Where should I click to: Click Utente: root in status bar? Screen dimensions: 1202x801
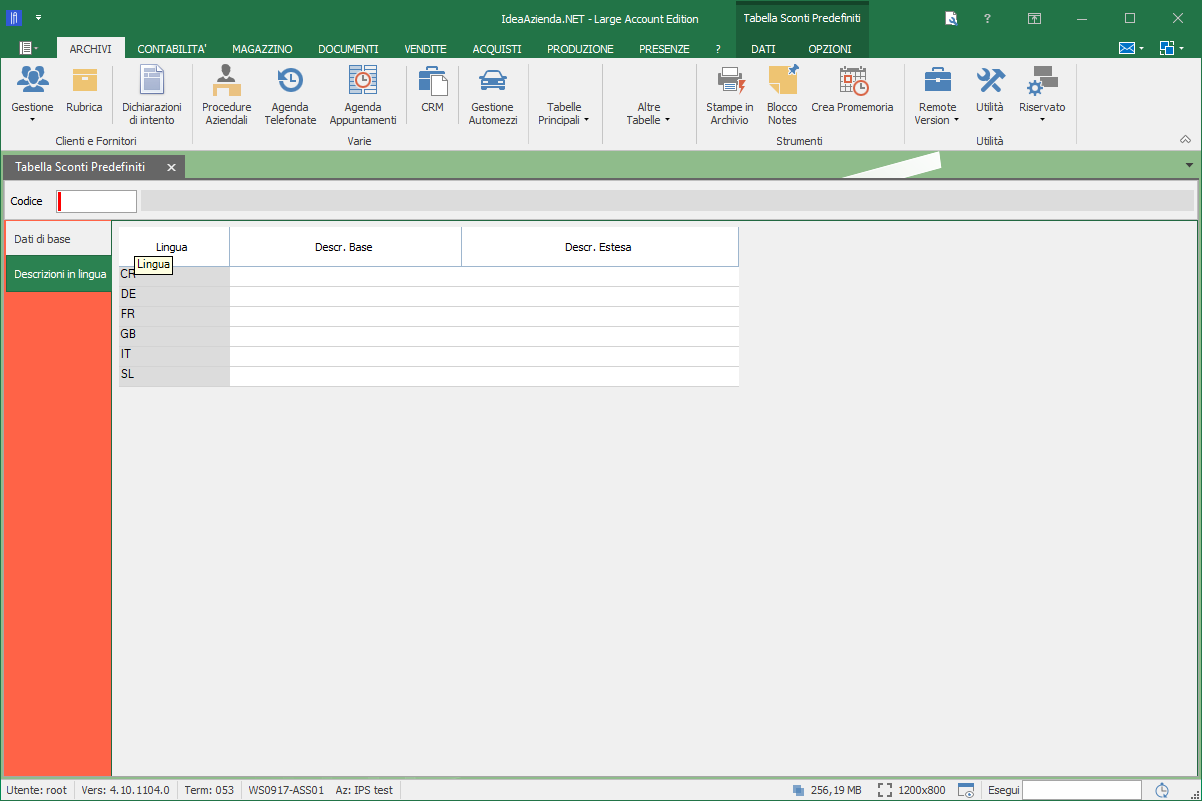click(x=37, y=790)
